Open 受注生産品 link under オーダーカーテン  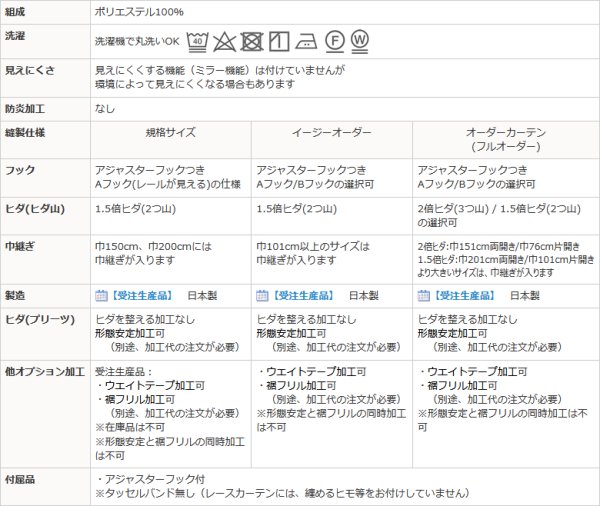[464, 296]
